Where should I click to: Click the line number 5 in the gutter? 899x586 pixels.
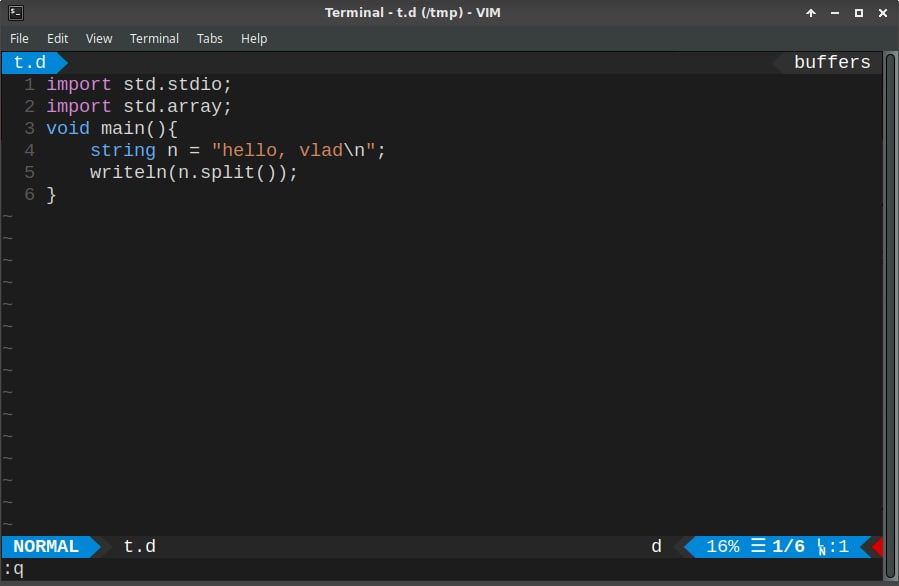[x=29, y=172]
